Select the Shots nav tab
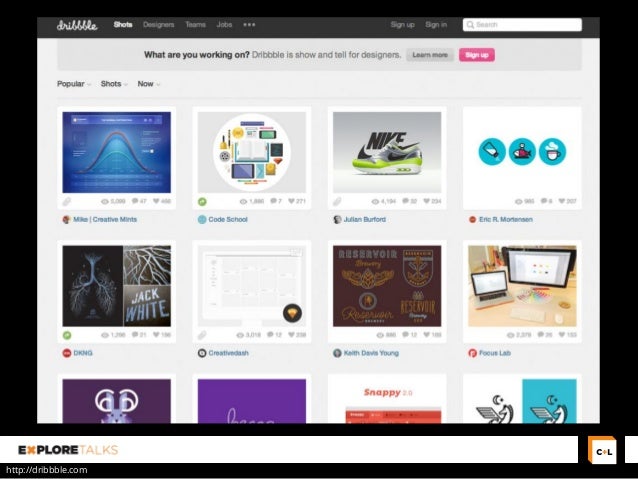 coord(123,25)
